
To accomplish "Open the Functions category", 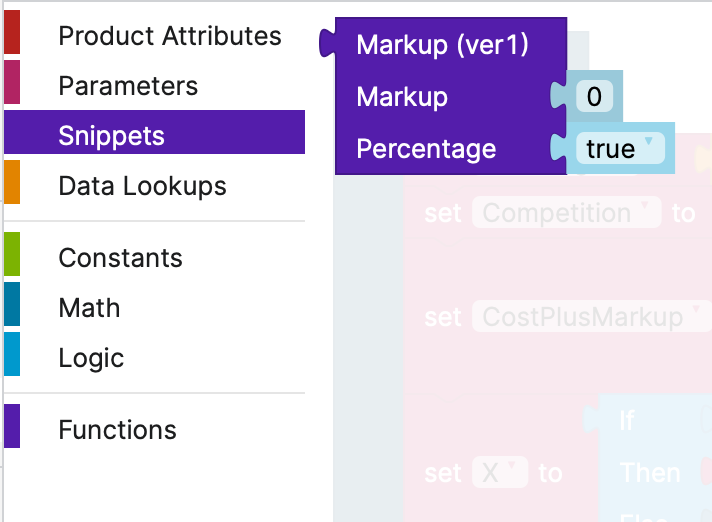I will point(117,430).
